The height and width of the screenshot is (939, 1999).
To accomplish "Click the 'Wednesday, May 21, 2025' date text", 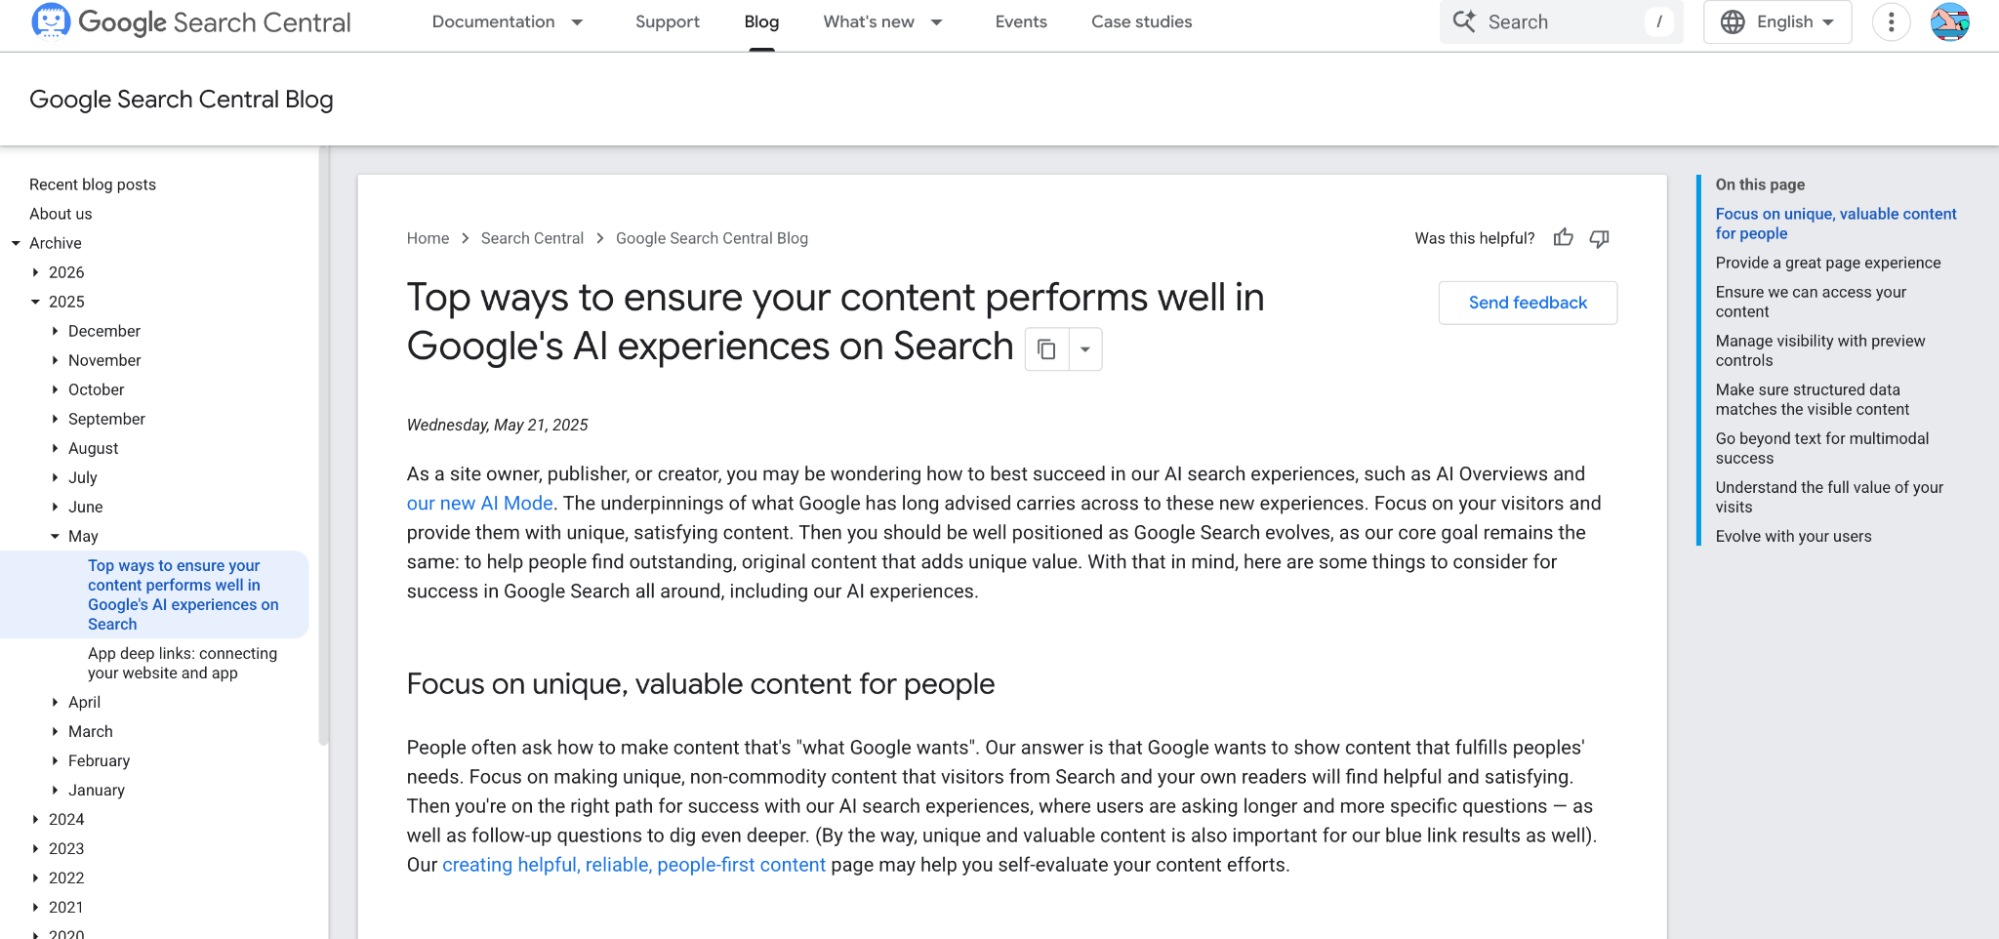I will [497, 425].
